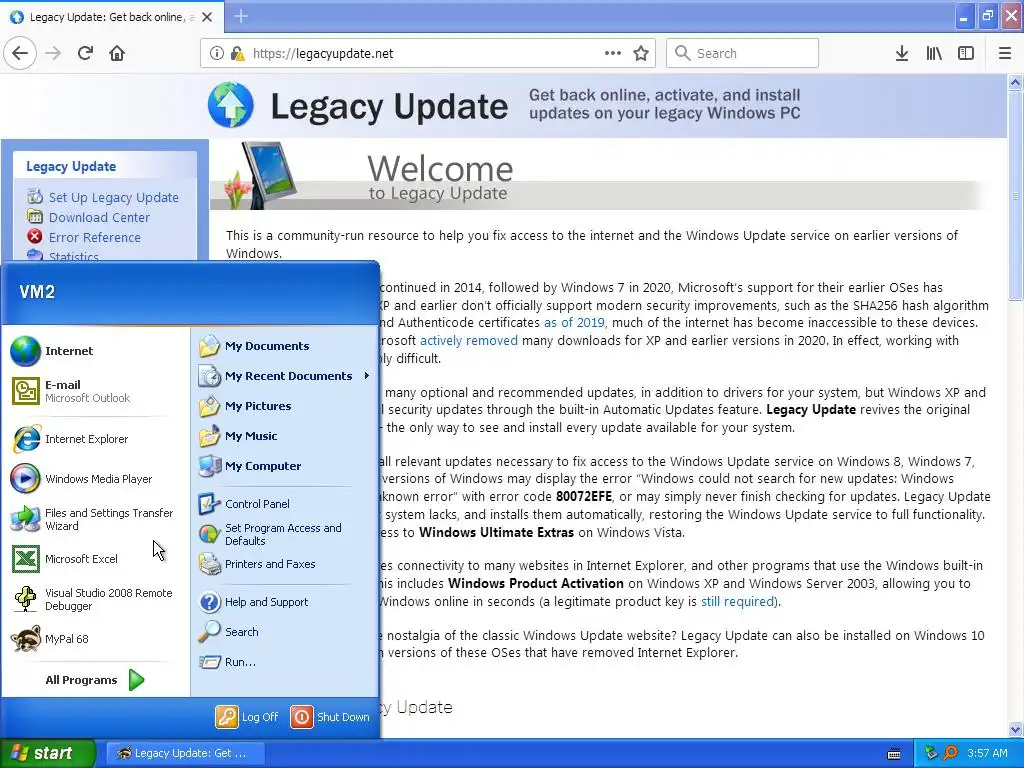Reload the current page
This screenshot has height=768, width=1024.
[x=85, y=54]
